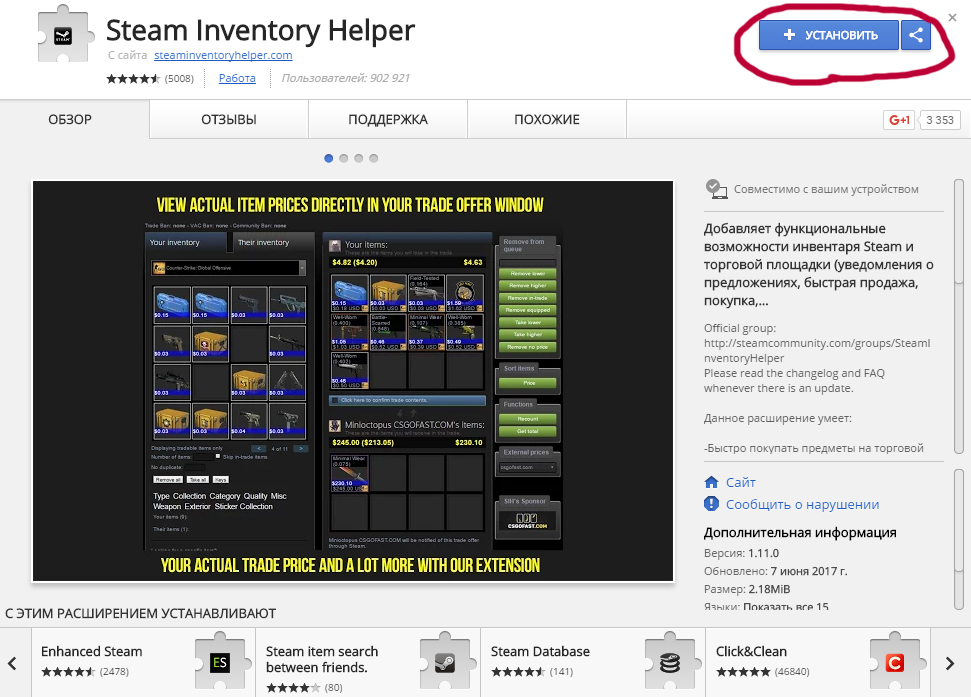Click the house icon beside Сайт

pos(712,482)
